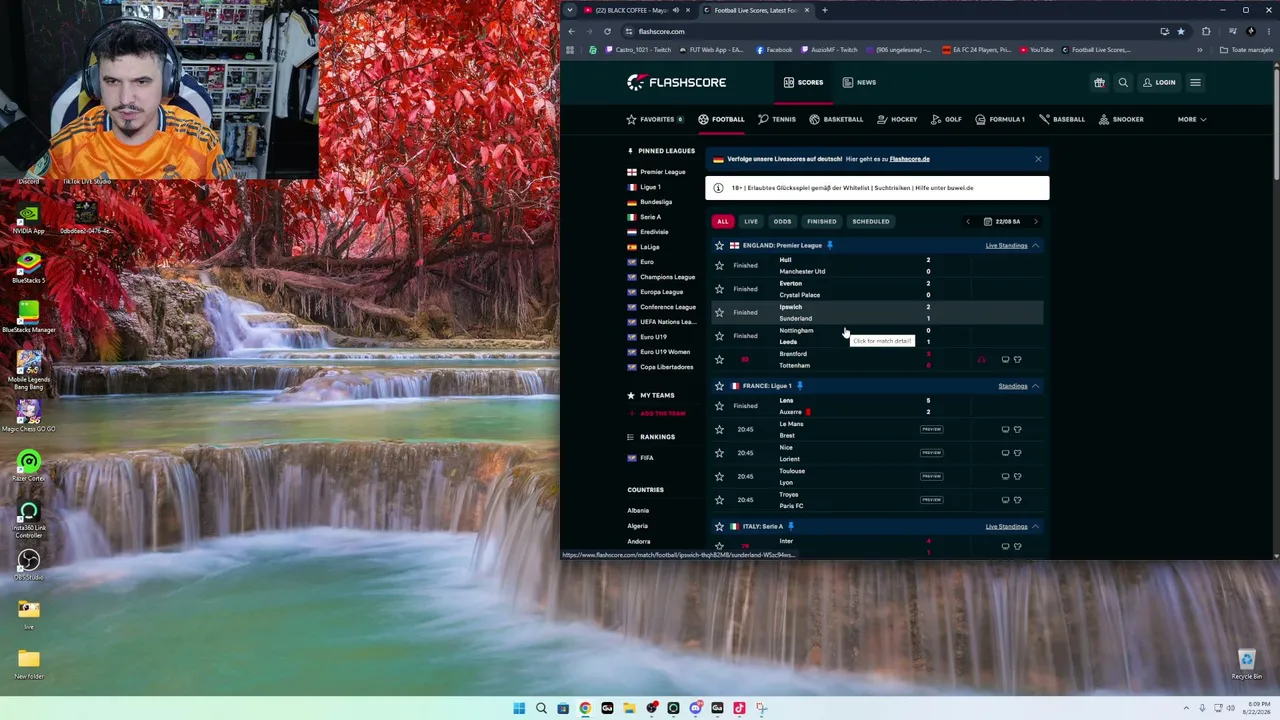Open lineups shirt icon for Brentford vs Tottenham

(1017, 359)
